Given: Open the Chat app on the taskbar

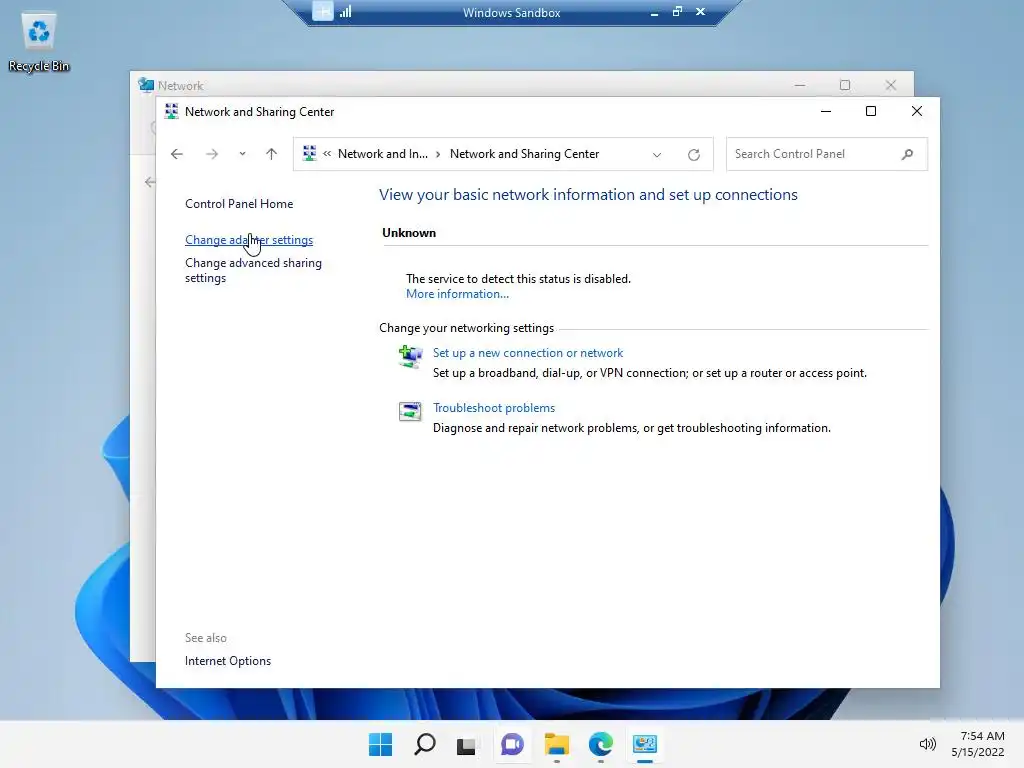Looking at the screenshot, I should point(512,744).
